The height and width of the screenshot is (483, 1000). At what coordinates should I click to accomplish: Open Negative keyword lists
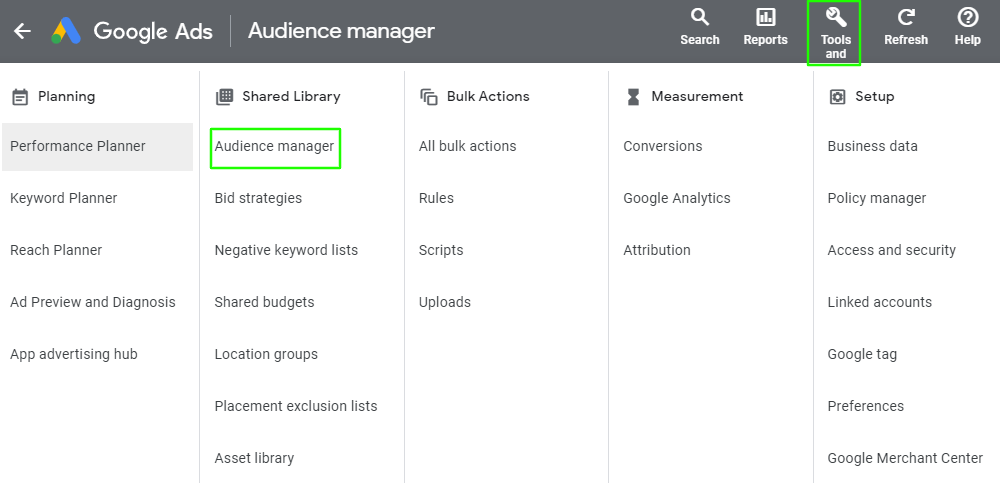point(286,250)
